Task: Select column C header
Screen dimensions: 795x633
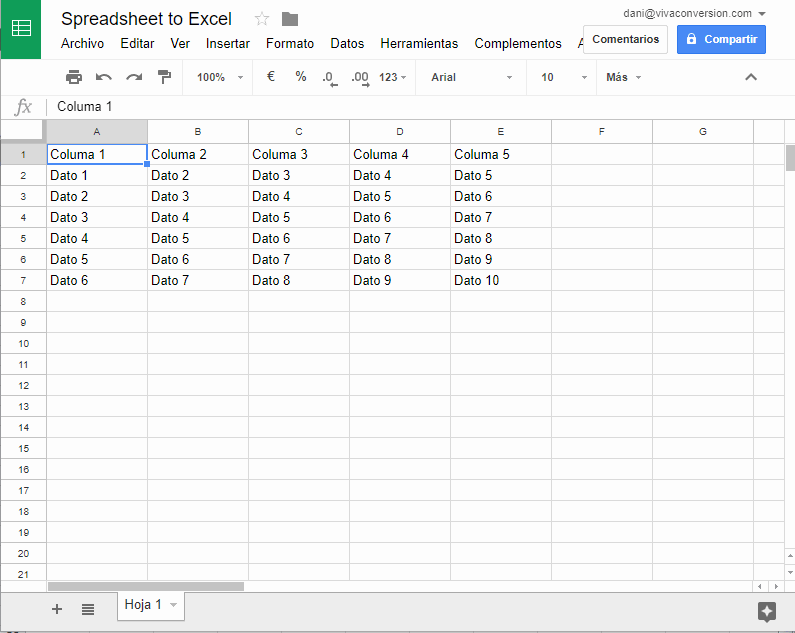Action: 299,132
